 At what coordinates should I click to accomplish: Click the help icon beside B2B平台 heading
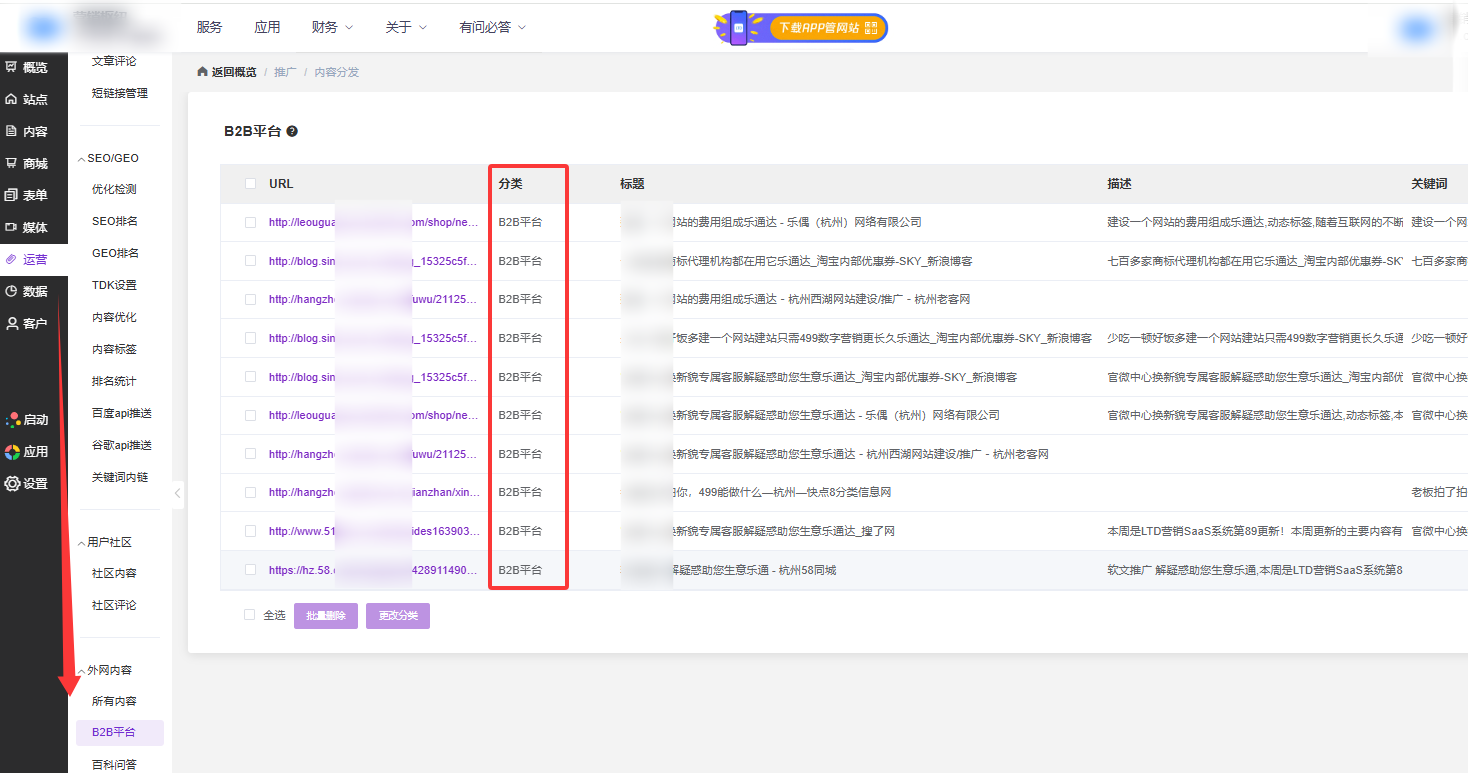(292, 131)
